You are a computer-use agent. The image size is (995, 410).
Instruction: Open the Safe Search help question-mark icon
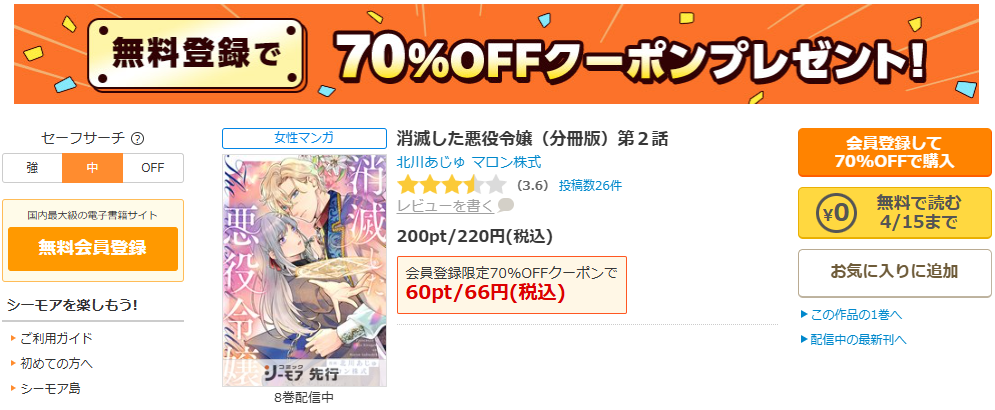click(137, 138)
